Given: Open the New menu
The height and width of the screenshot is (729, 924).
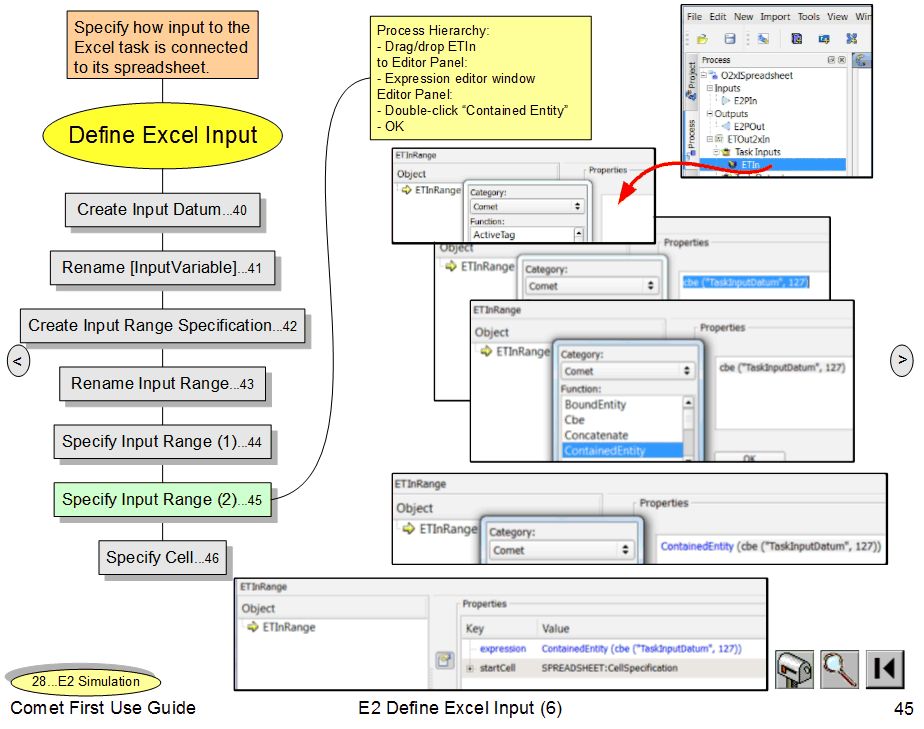Looking at the screenshot, I should click(743, 17).
